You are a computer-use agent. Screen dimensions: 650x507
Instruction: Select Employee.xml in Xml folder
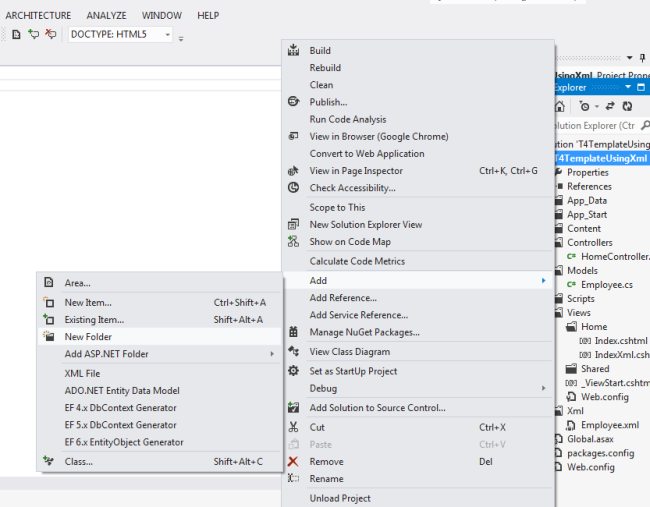click(610, 425)
